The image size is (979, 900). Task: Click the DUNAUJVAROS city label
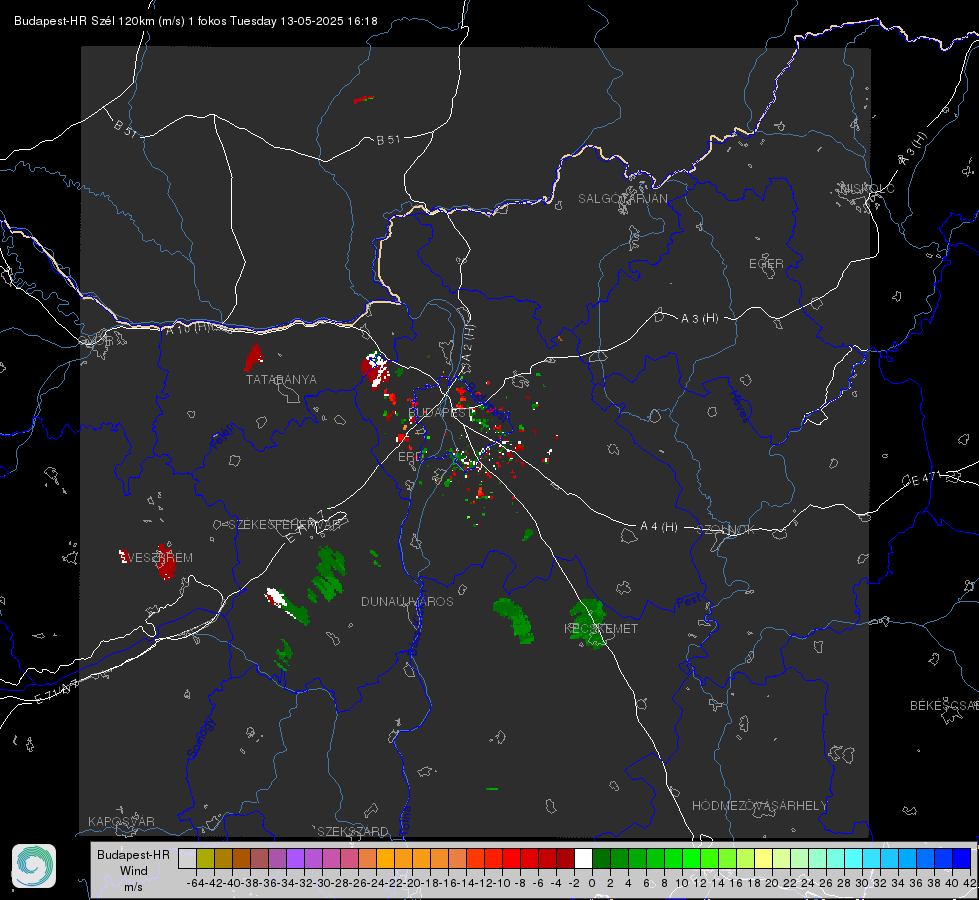pyautogui.click(x=407, y=601)
